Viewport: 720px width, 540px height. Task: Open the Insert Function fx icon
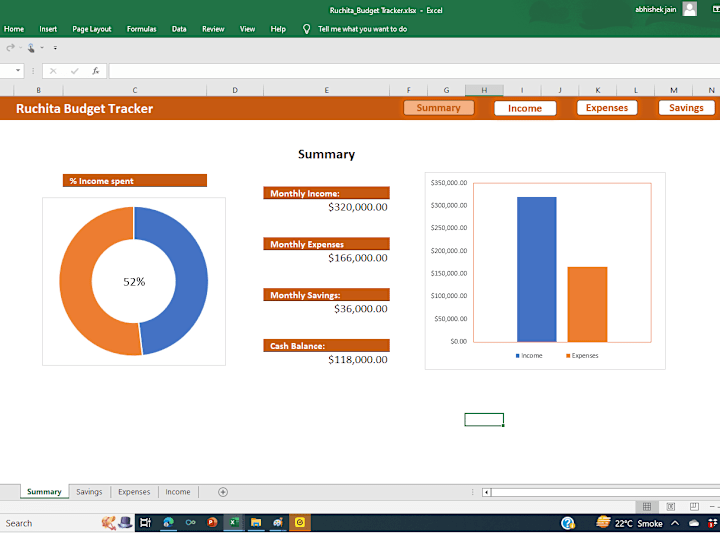click(x=96, y=71)
